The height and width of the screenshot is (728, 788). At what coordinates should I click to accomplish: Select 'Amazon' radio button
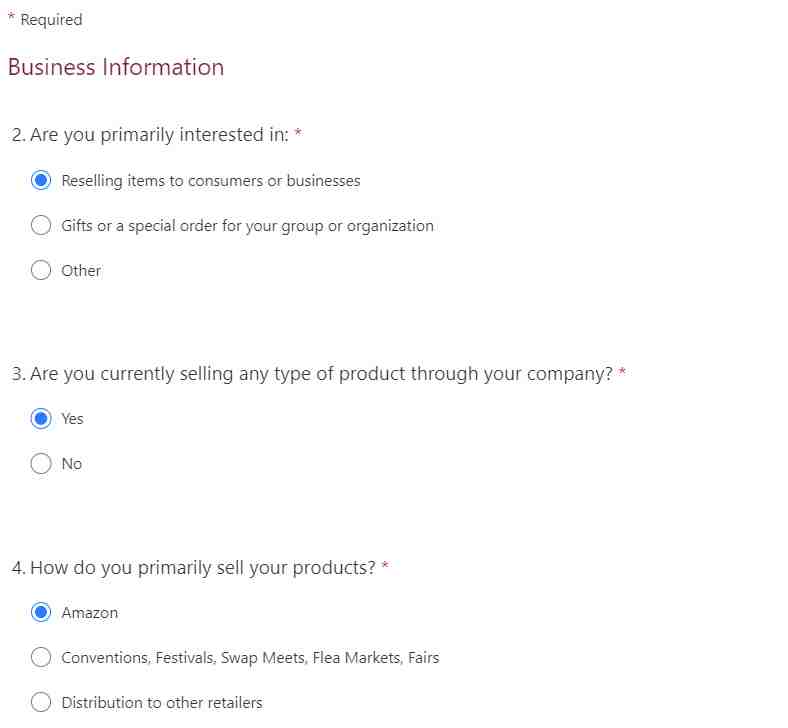[x=41, y=612]
